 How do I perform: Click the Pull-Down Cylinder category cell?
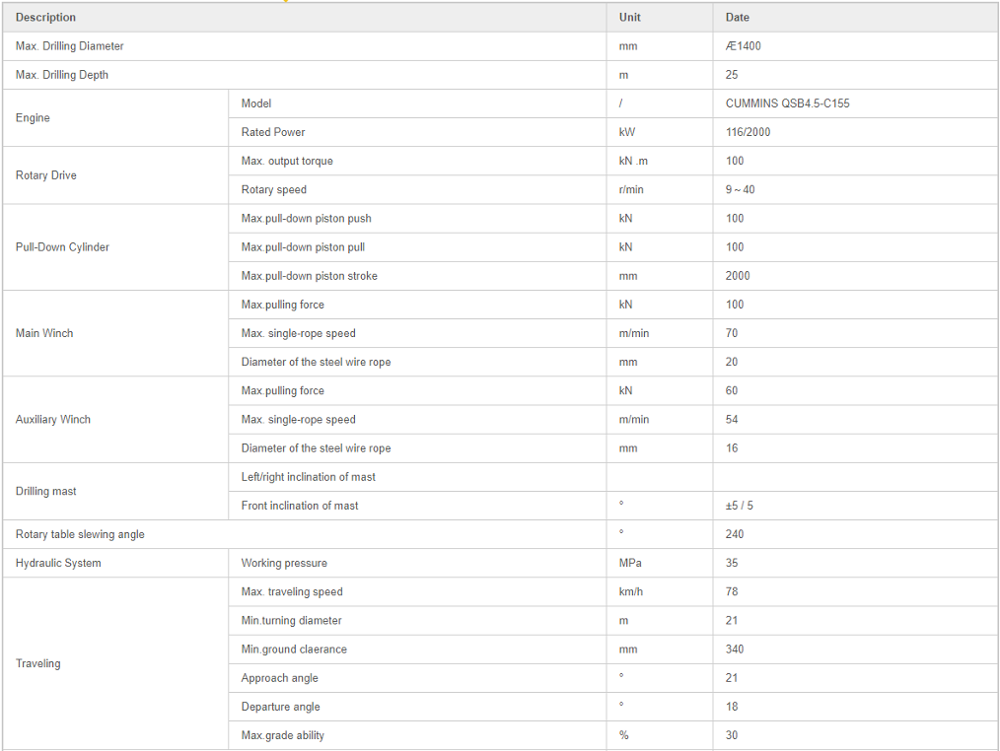[x=62, y=247]
